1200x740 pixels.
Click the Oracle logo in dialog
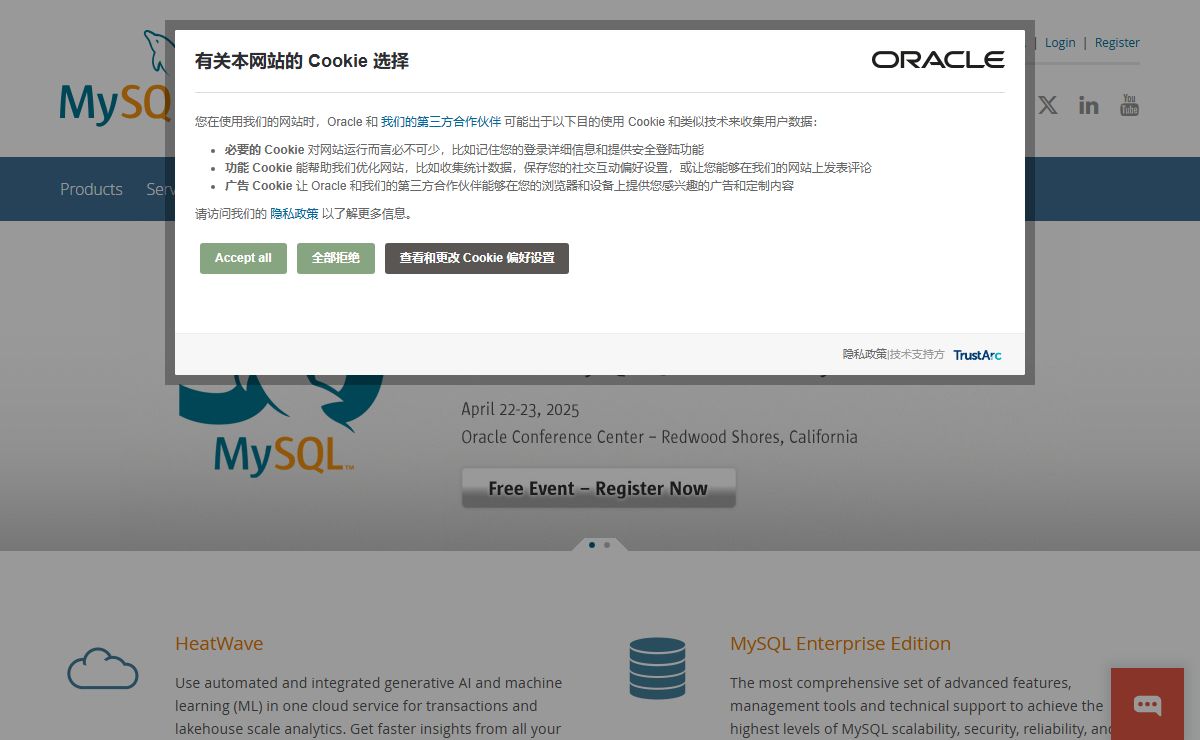[x=938, y=60]
